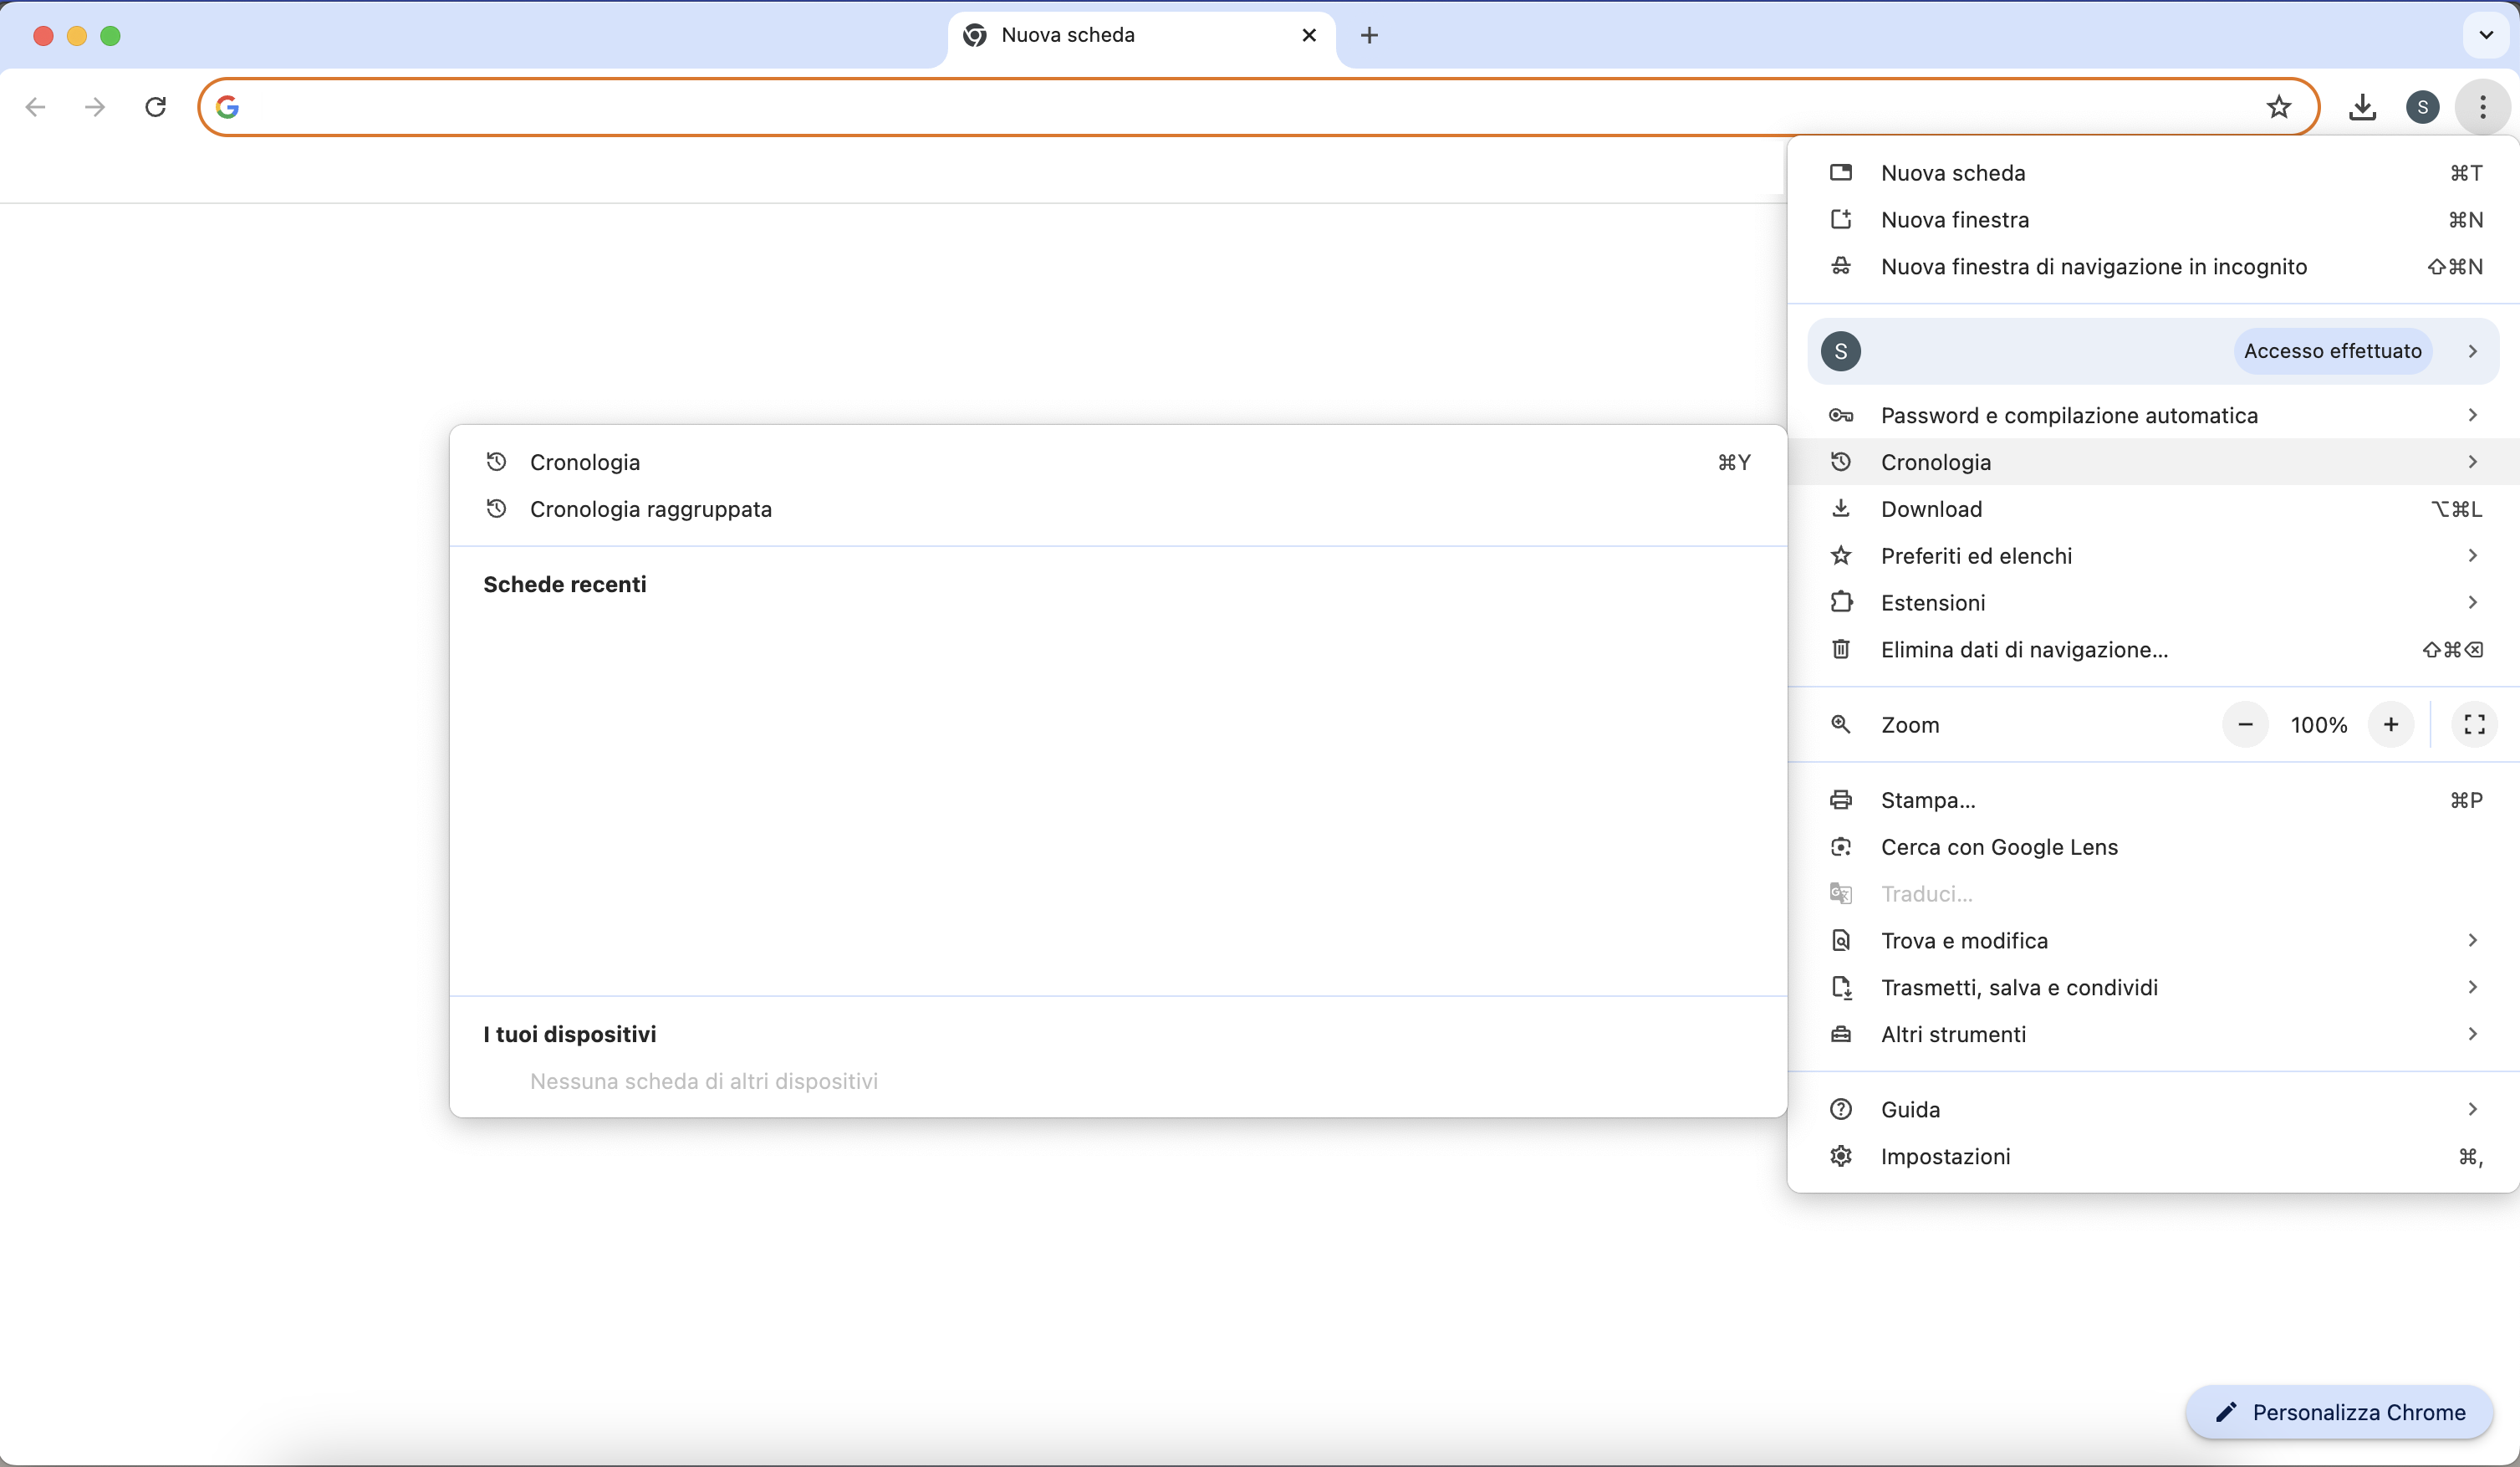The width and height of the screenshot is (2520, 1467).
Task: Click the Google 'G' favicon in address bar
Action: (x=227, y=106)
